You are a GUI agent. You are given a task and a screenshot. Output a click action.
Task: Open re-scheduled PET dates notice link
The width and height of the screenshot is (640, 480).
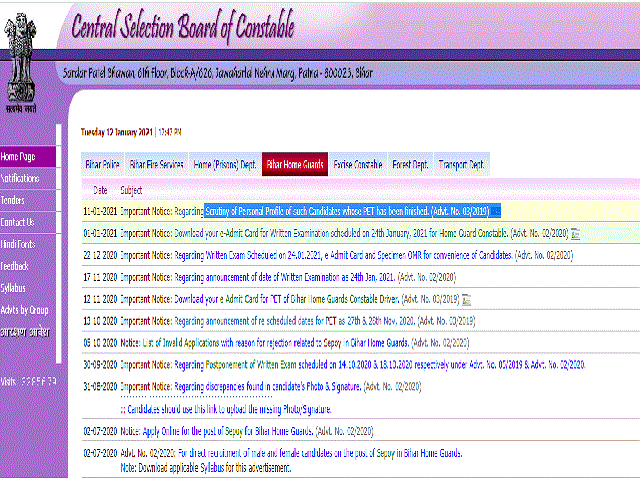(295, 321)
